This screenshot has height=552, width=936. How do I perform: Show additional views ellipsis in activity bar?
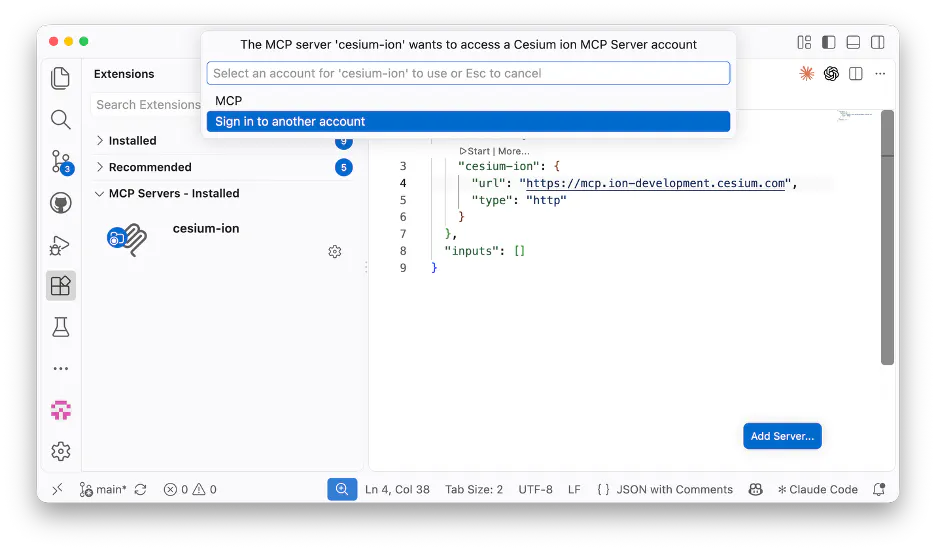point(60,369)
